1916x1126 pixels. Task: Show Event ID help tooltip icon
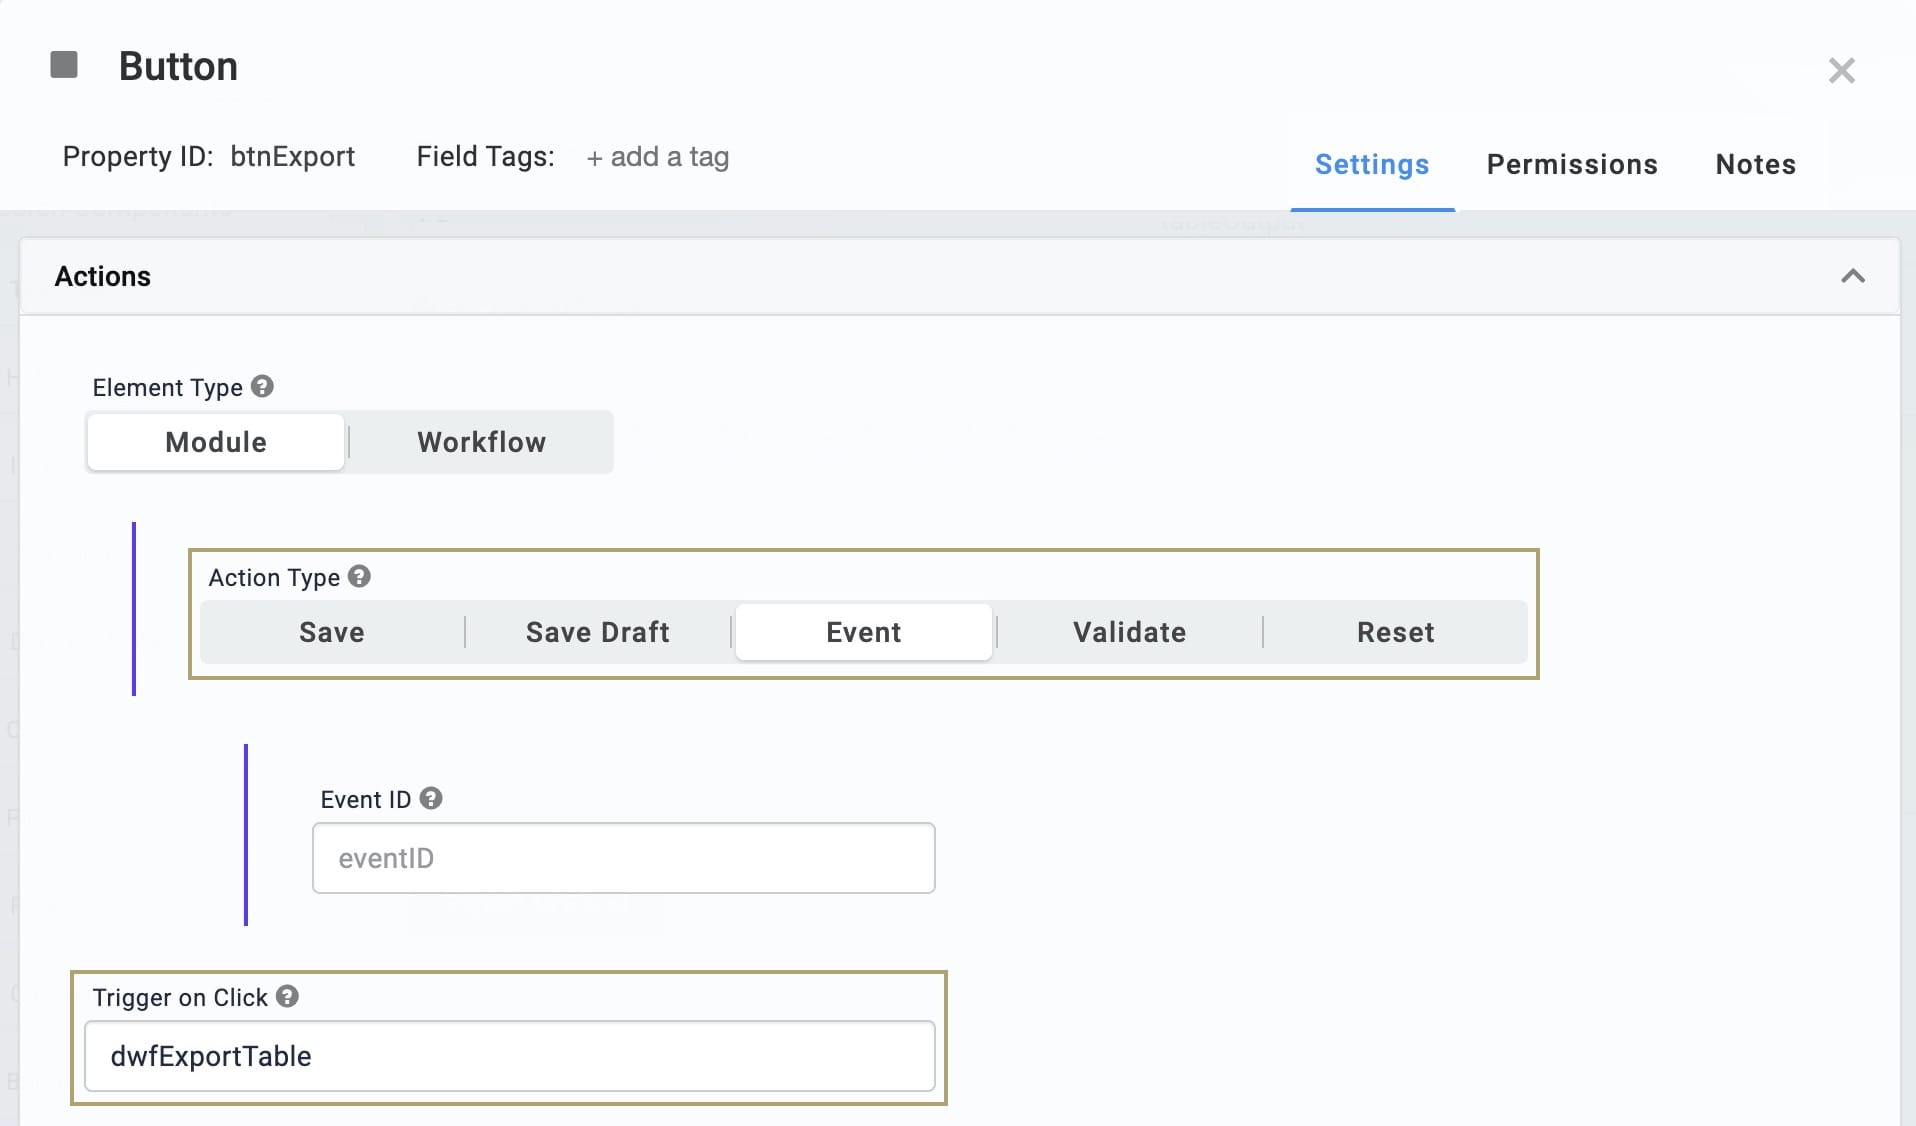431,799
